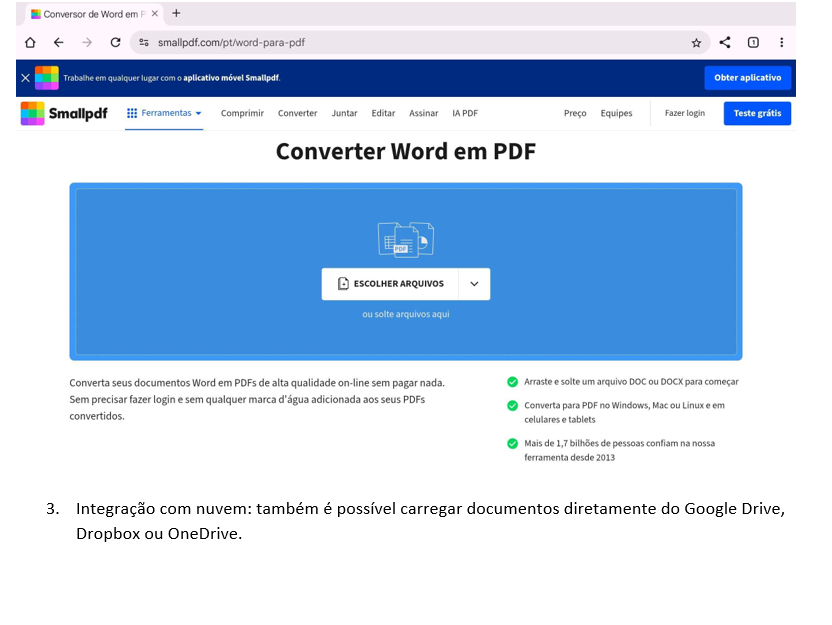Bookmark the page with the star icon
This screenshot has width=832, height=625.
coord(696,43)
